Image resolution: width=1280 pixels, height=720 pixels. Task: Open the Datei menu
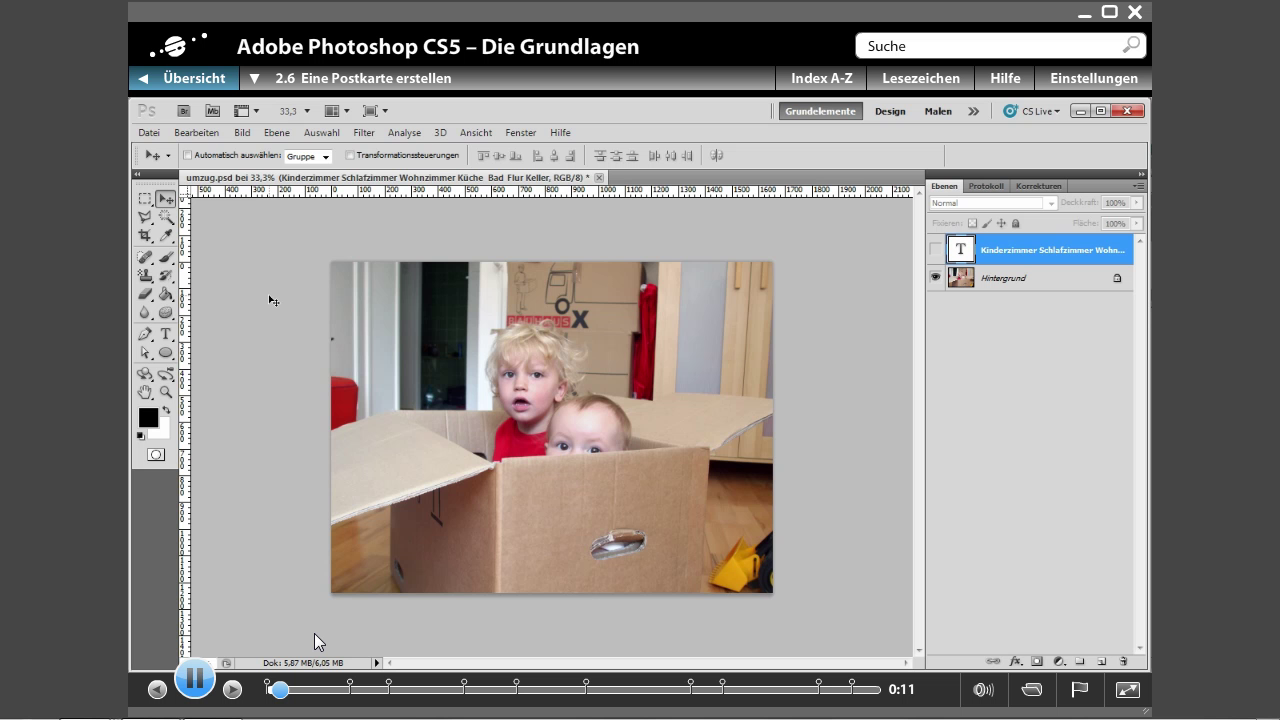(x=149, y=132)
